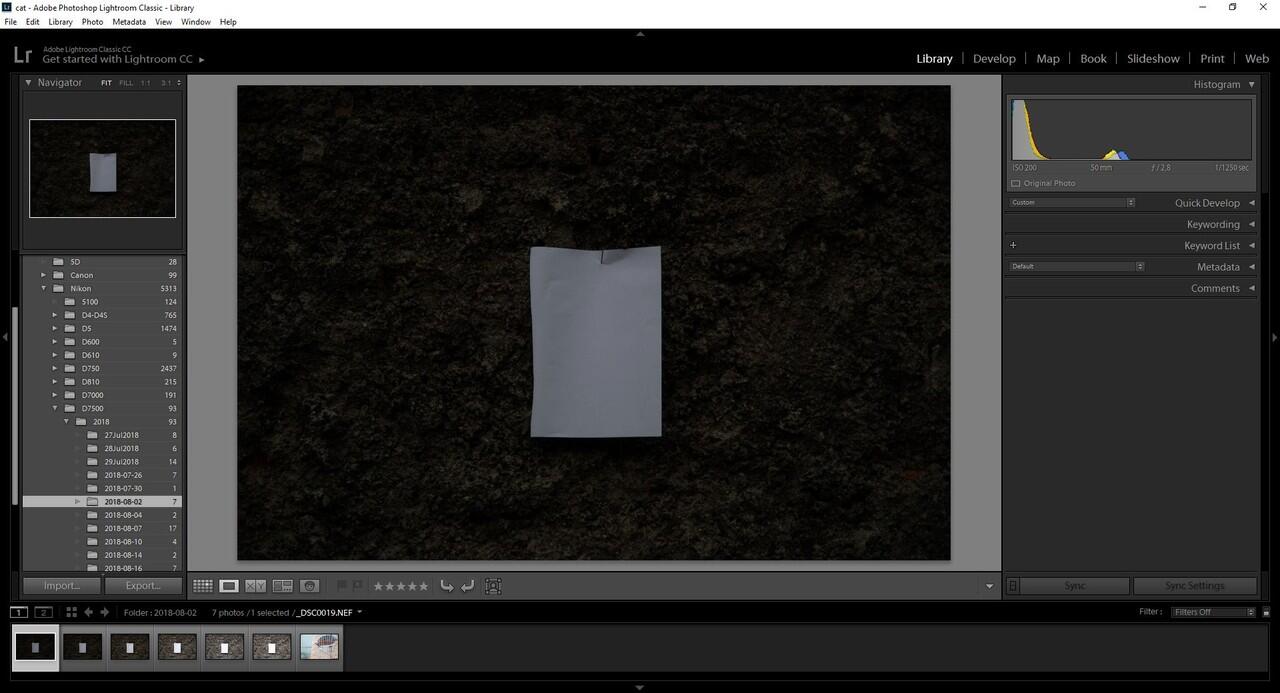Collapse the Nikon folder
The height and width of the screenshot is (693, 1280).
43,288
